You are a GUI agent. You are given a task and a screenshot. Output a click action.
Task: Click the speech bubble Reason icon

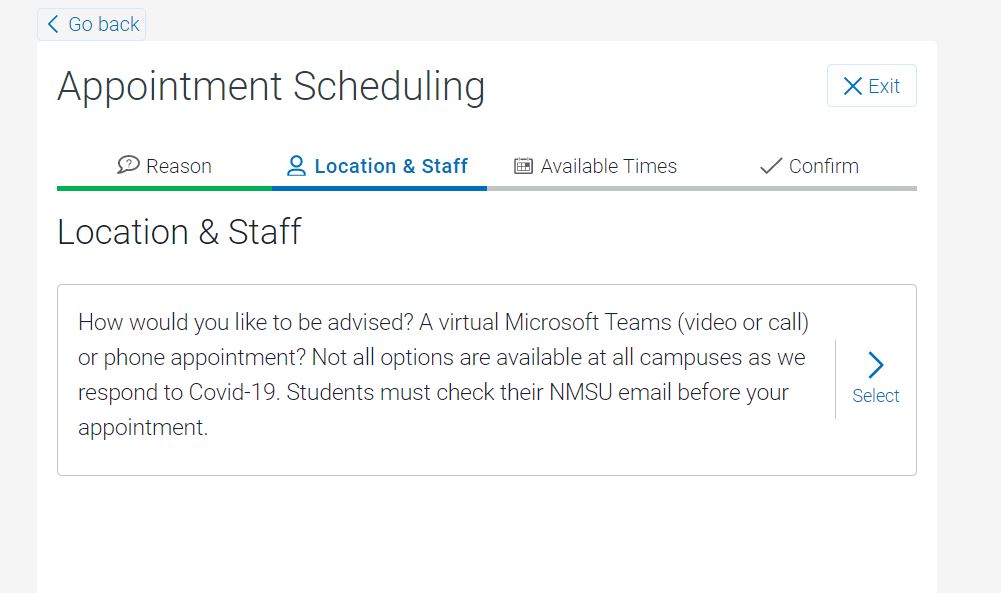click(x=128, y=165)
